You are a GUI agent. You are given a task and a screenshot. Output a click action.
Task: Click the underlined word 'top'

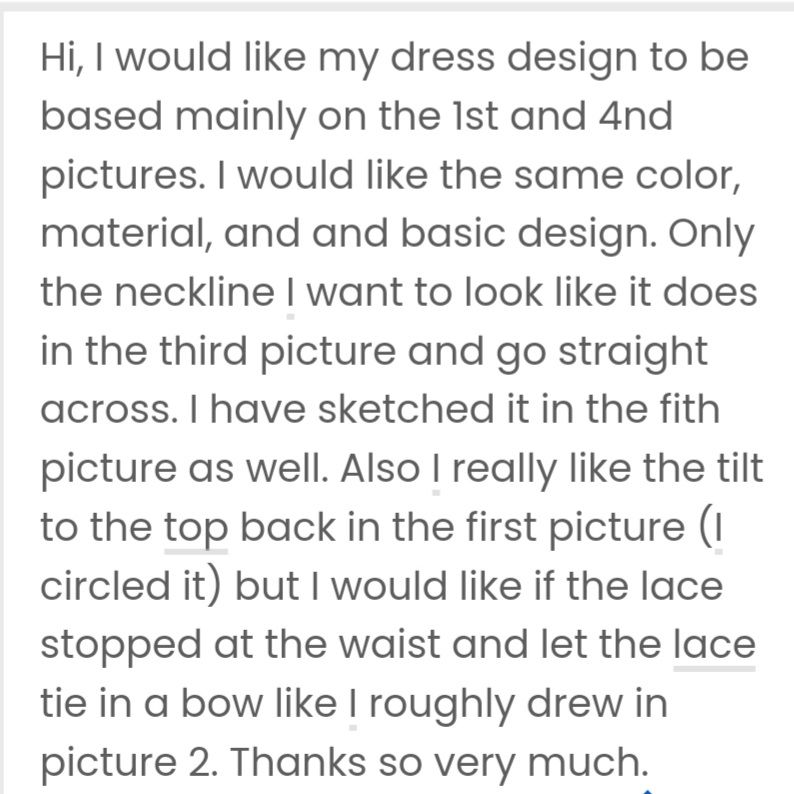click(195, 529)
